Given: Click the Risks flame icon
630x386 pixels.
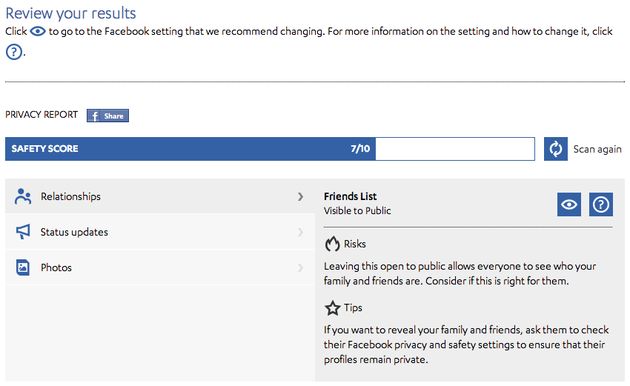Looking at the screenshot, I should (x=332, y=244).
